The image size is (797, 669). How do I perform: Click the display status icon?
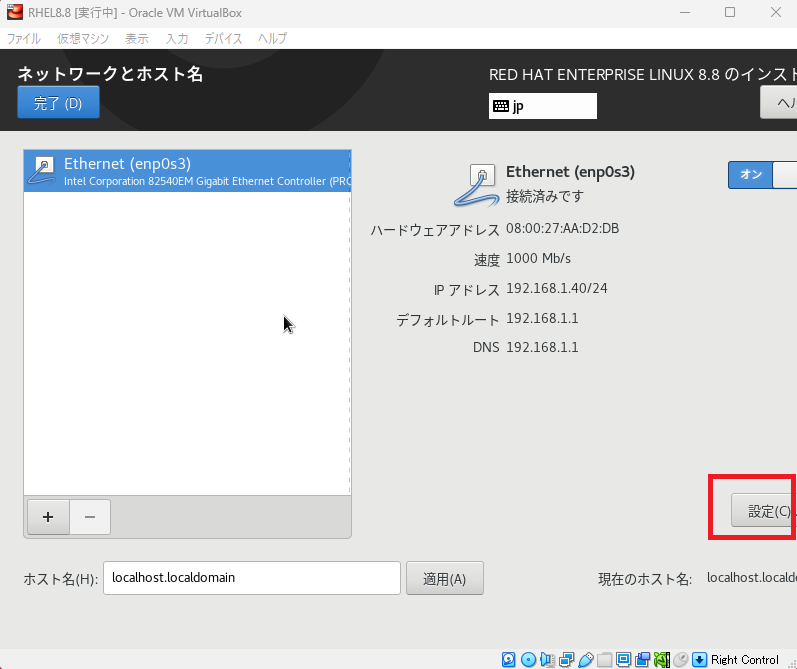click(x=623, y=659)
